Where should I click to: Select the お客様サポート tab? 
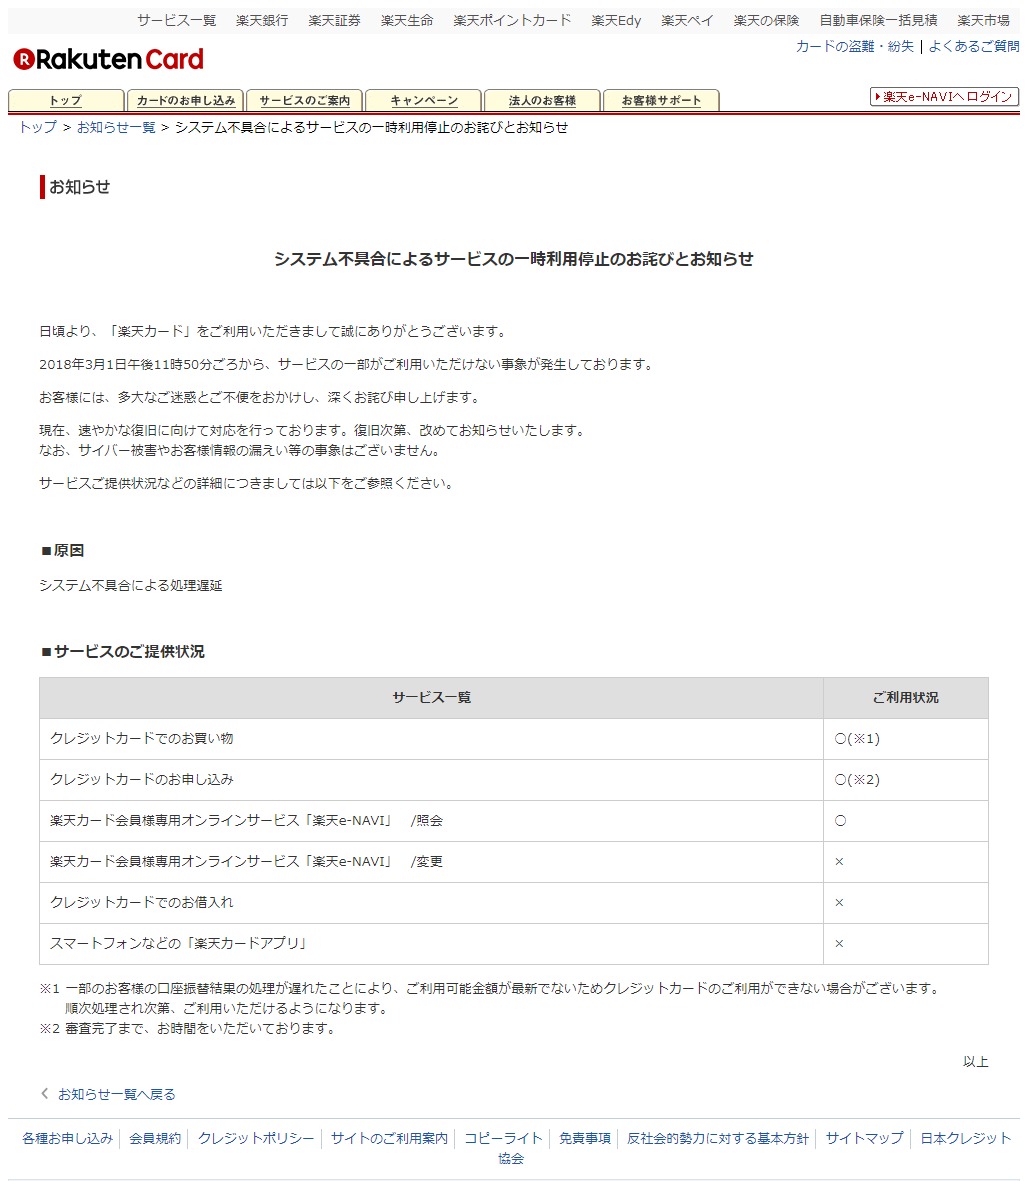(661, 100)
